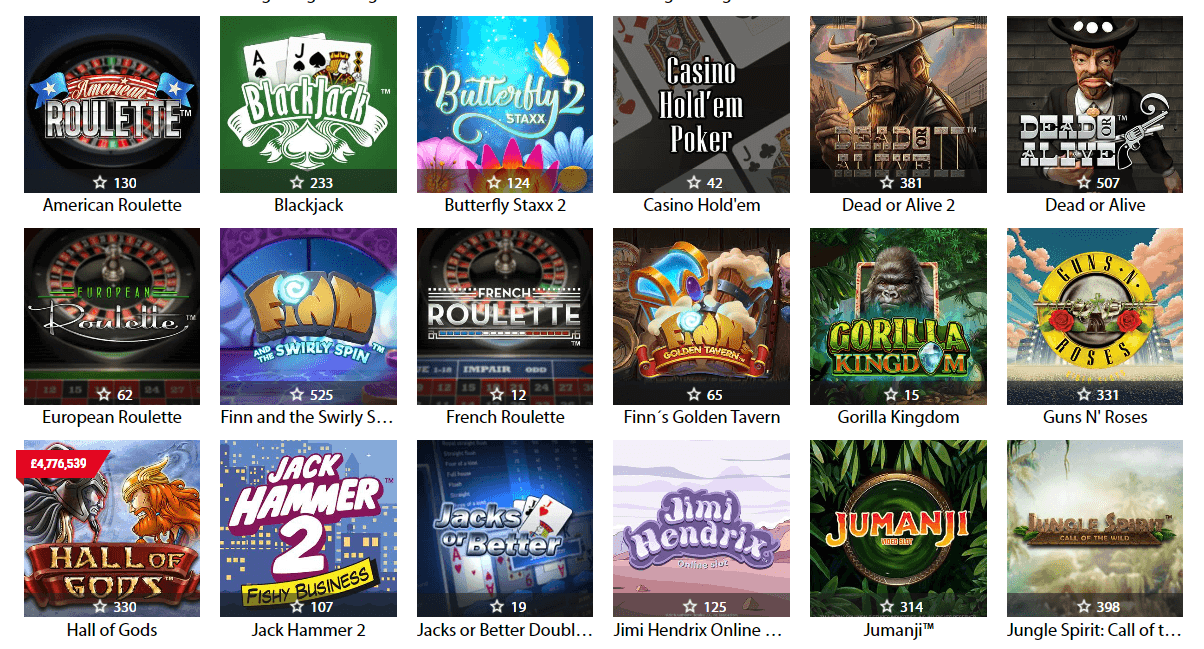
Task: Launch the European Roulette thumbnail
Action: (112, 316)
